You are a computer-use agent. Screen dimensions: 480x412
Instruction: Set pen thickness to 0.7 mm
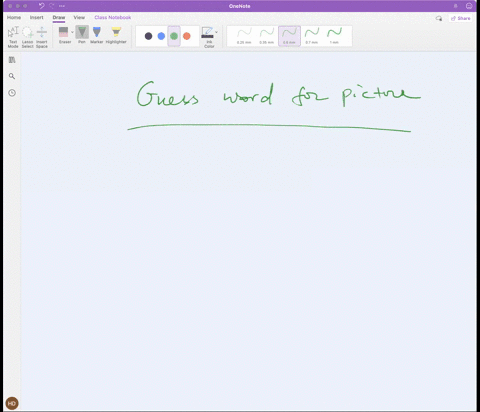click(312, 36)
